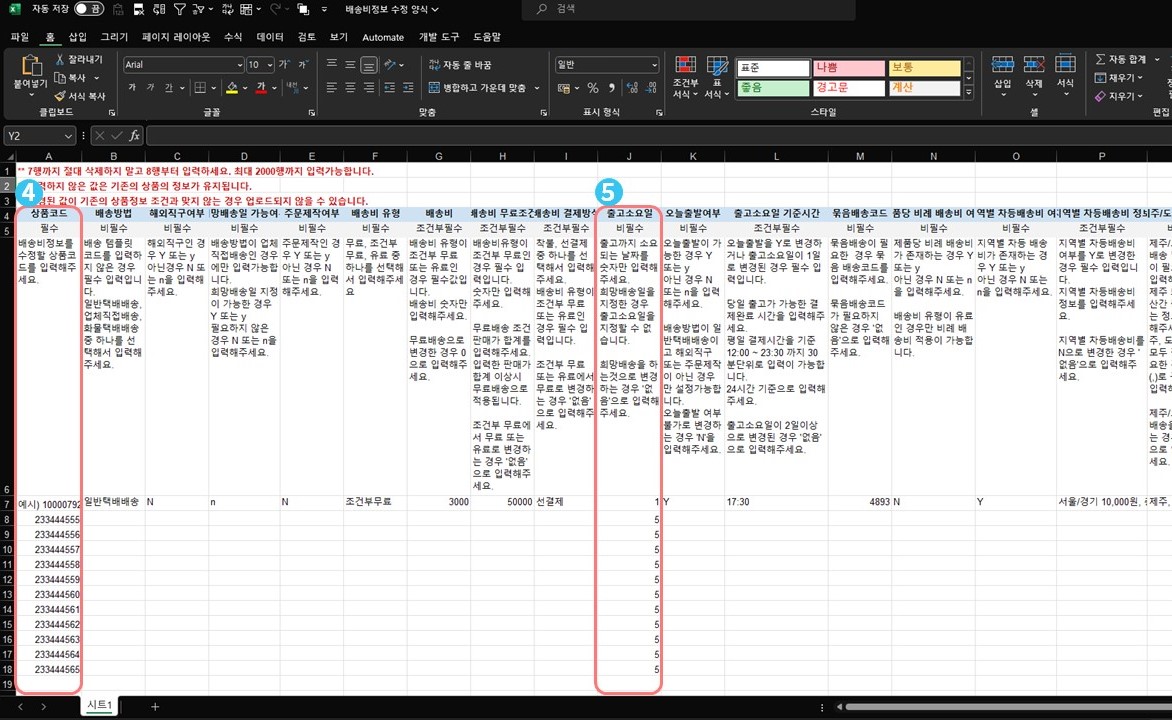
Task: Open 표 서식 table format icon
Action: tap(717, 77)
